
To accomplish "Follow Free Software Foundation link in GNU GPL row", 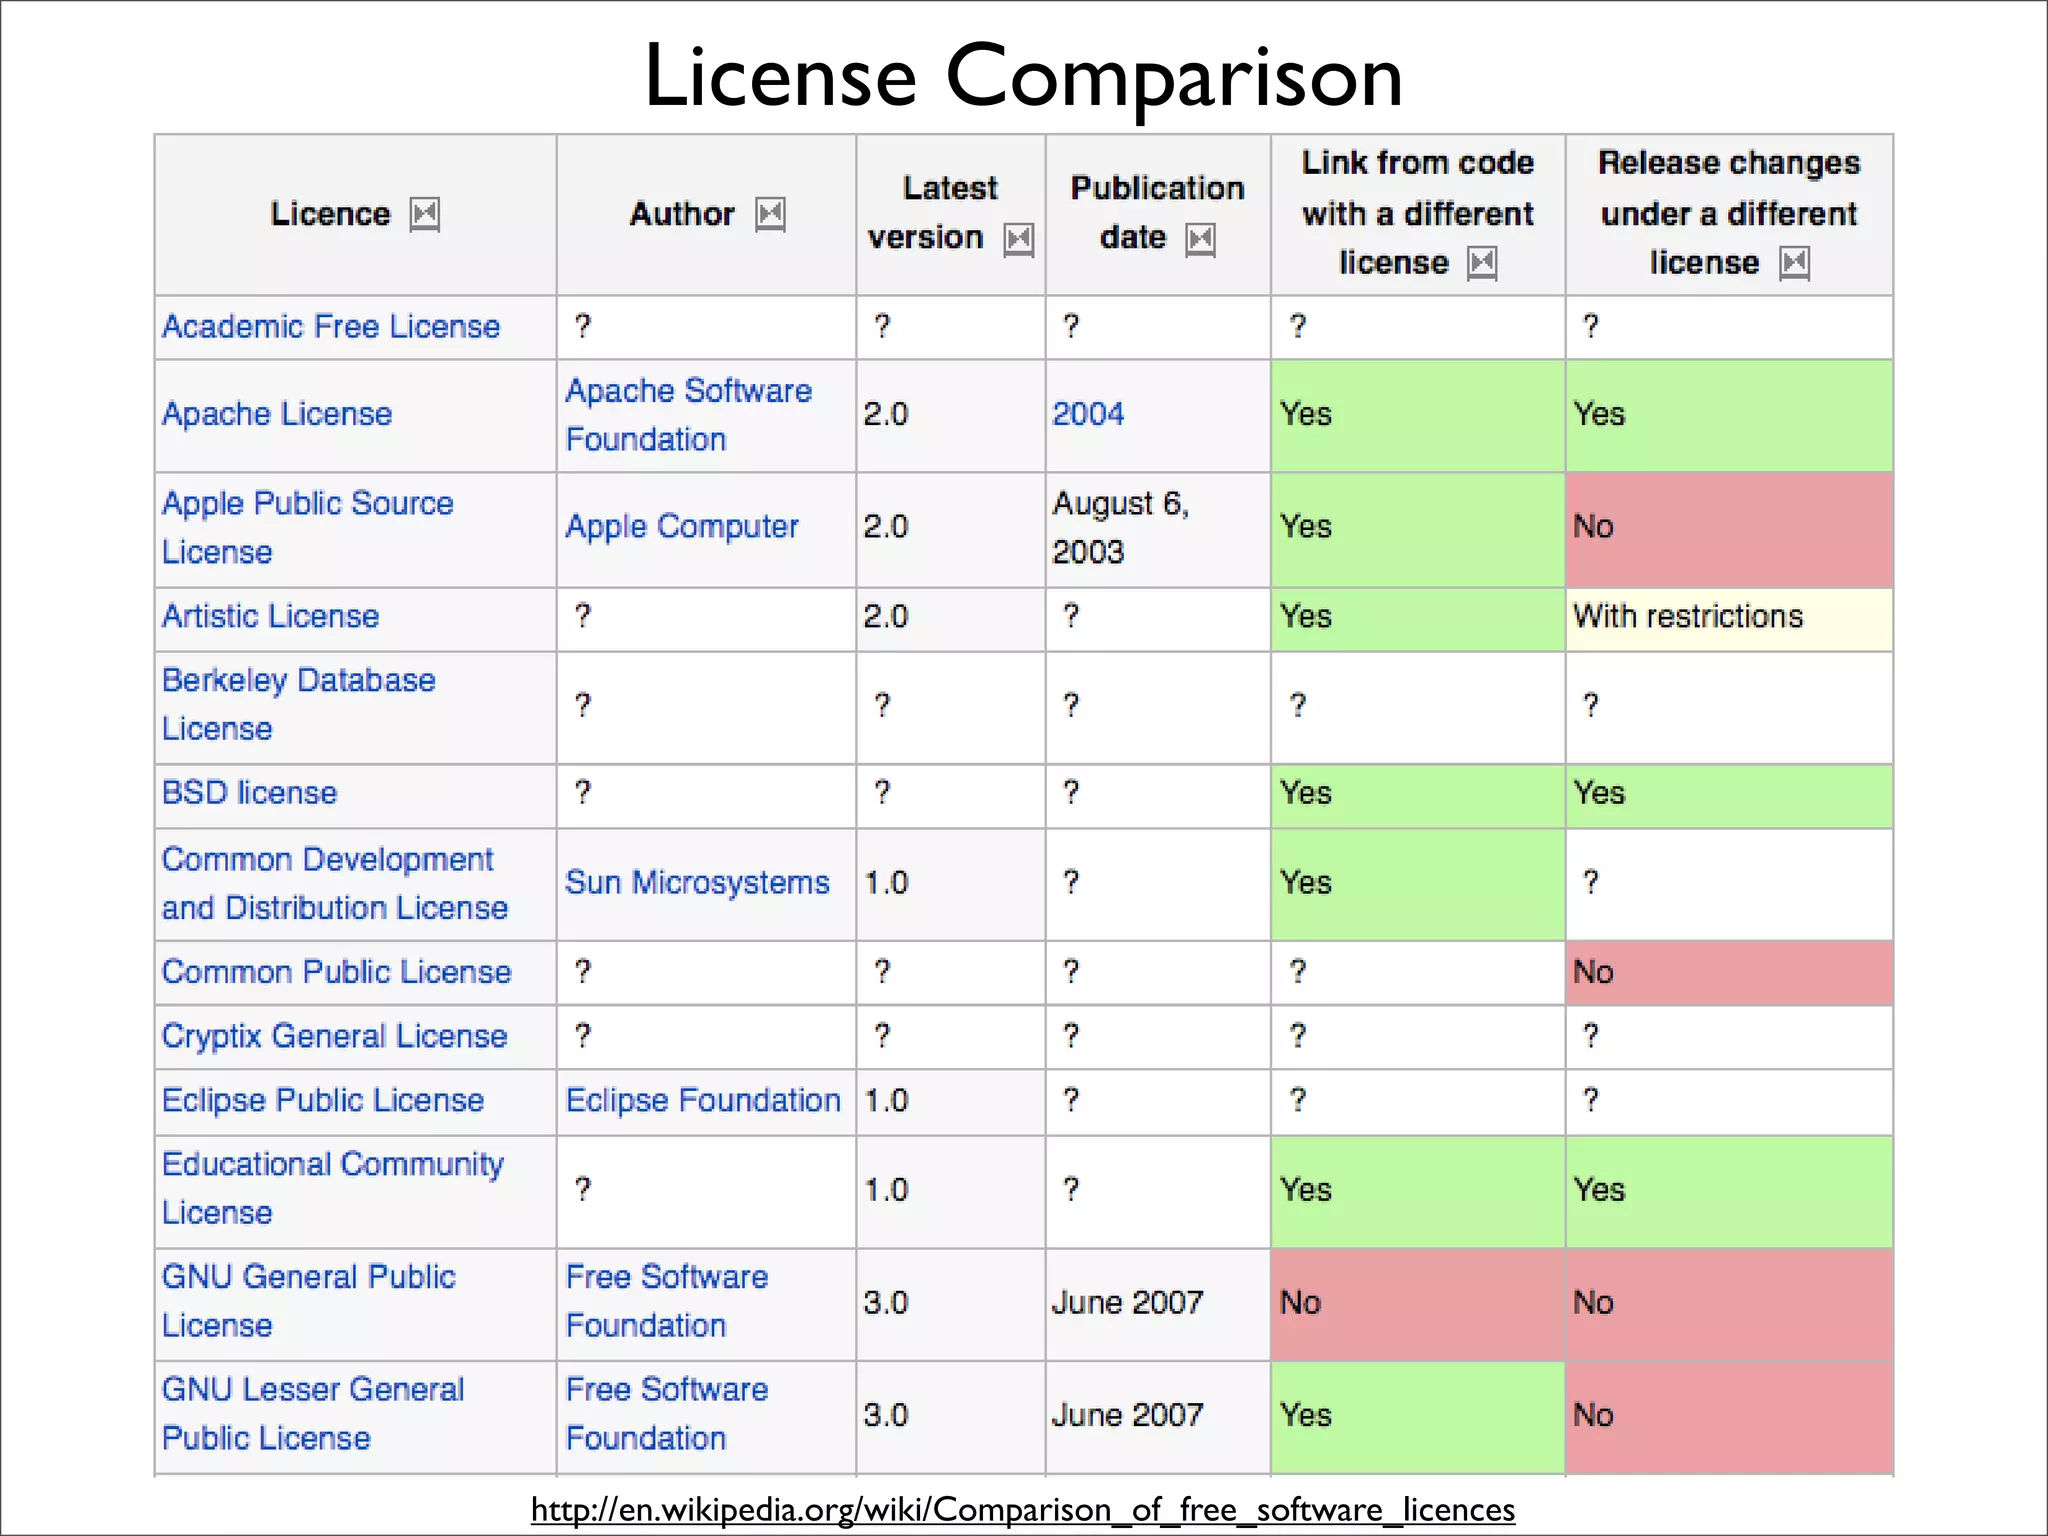I will 667,1301.
